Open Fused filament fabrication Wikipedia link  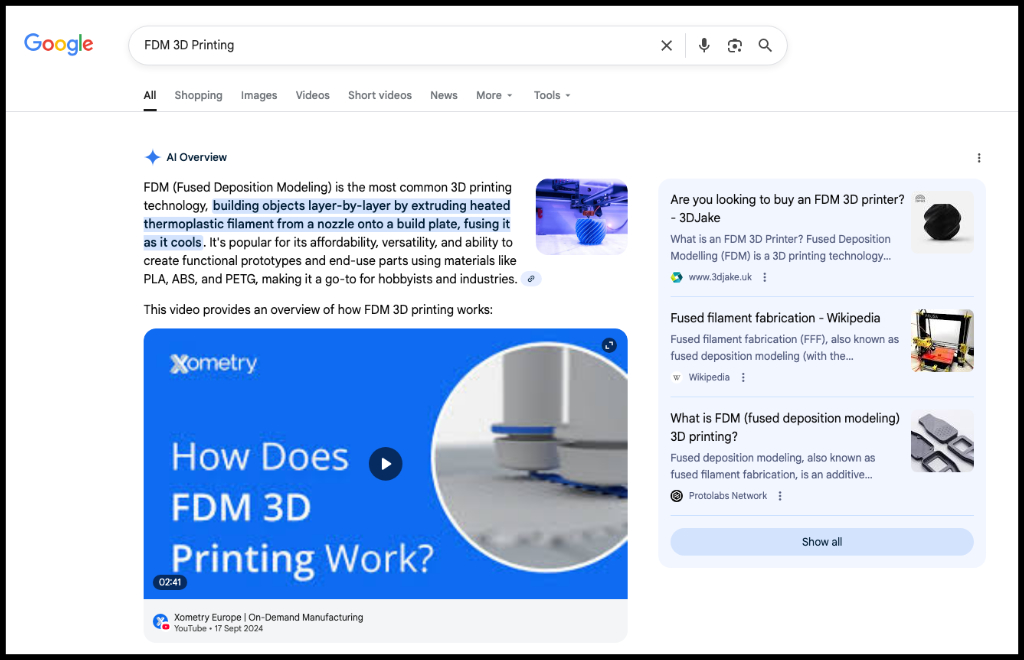(775, 318)
